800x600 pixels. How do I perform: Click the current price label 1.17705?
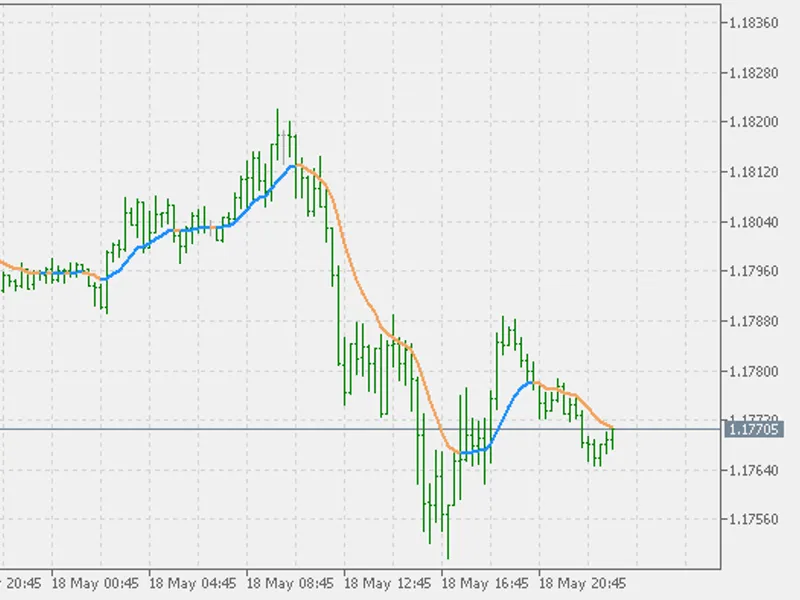click(x=754, y=429)
